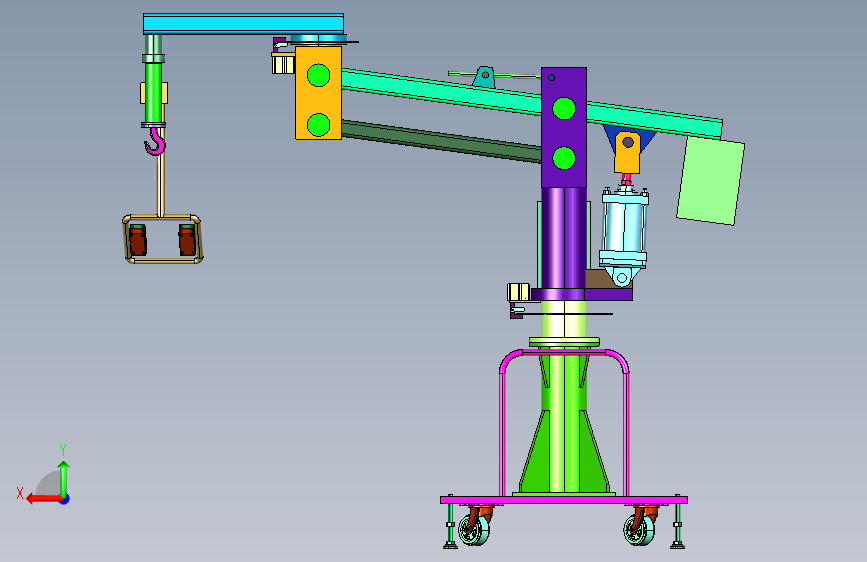Screen dimensions: 867x562
Task: Select the blue triangular bracket under arm
Action: point(610,137)
